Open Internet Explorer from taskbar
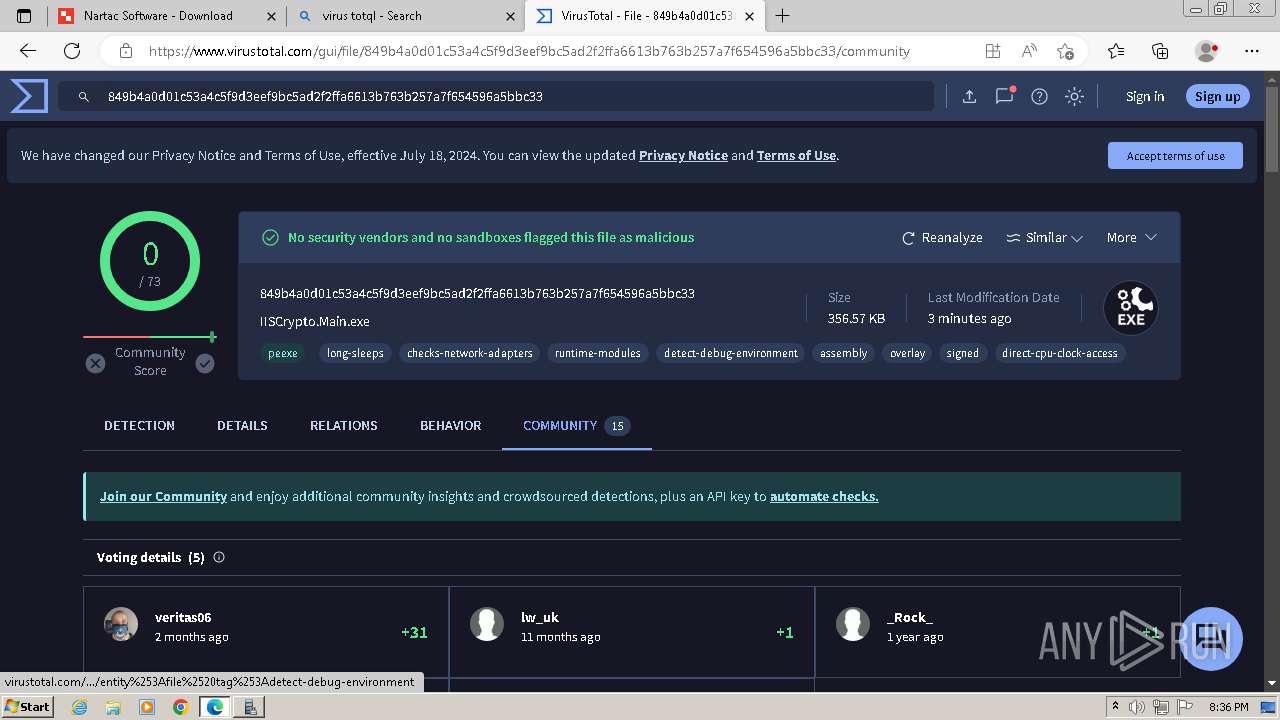The height and width of the screenshot is (720, 1280). point(81,707)
